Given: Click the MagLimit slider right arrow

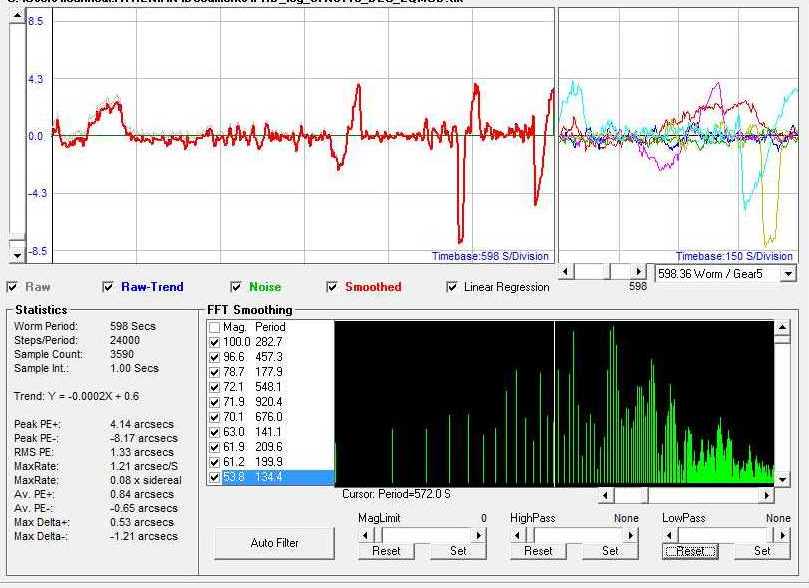Looking at the screenshot, I should 479,535.
